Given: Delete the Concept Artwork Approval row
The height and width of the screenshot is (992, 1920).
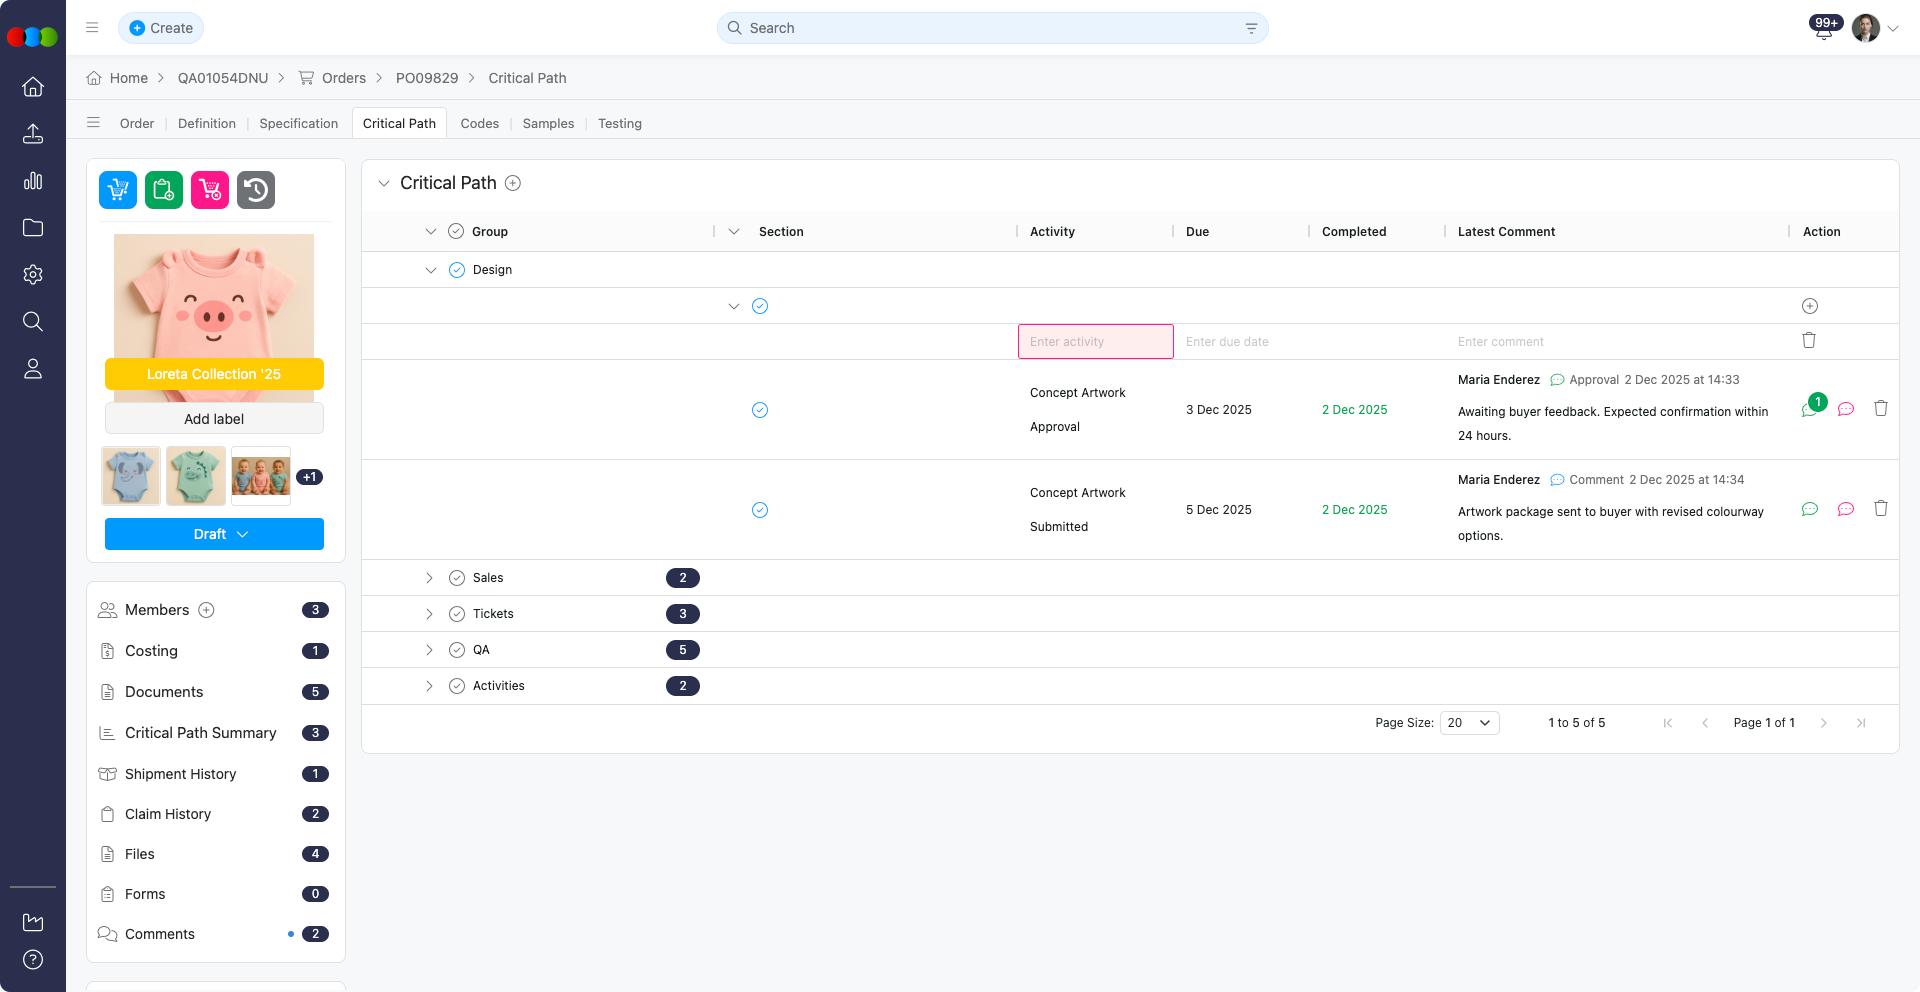Looking at the screenshot, I should 1880,409.
